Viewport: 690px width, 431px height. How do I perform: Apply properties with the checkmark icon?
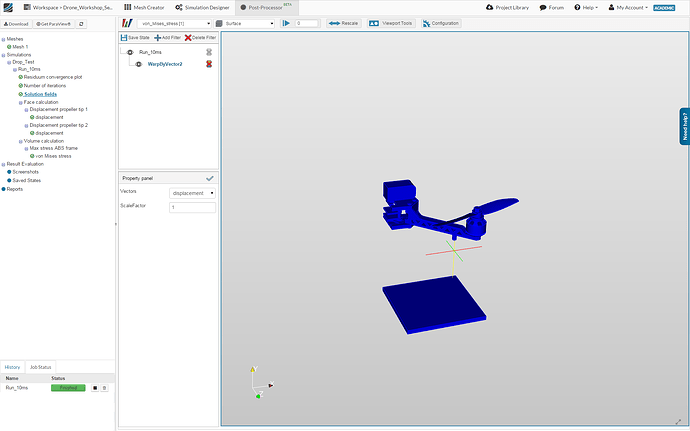pyautogui.click(x=210, y=177)
